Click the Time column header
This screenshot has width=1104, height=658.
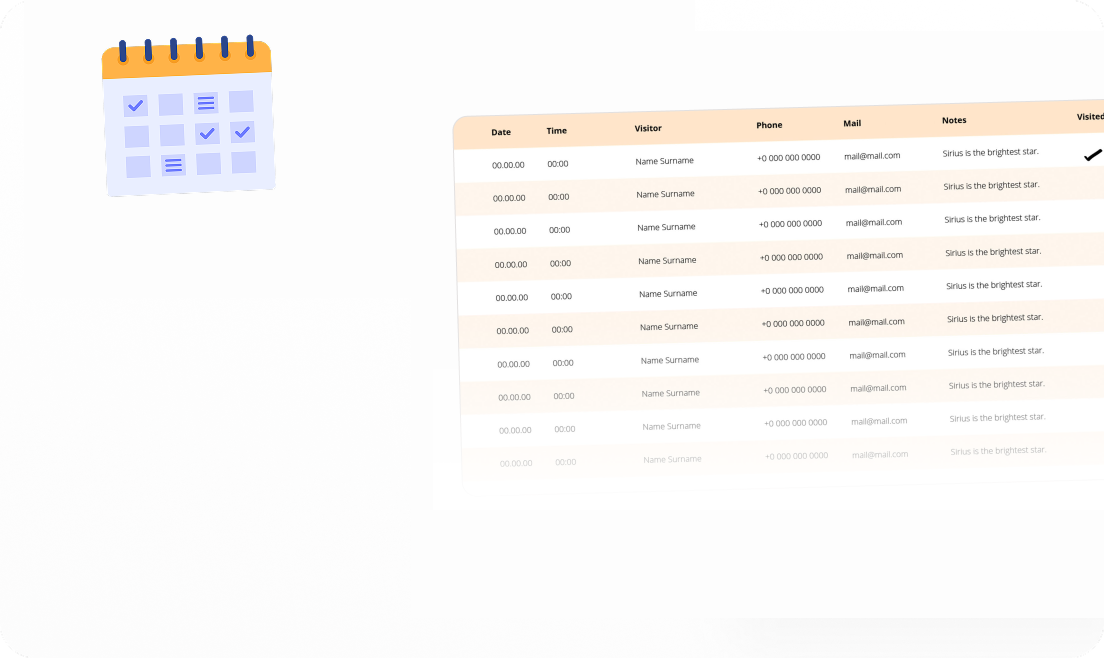coord(556,131)
